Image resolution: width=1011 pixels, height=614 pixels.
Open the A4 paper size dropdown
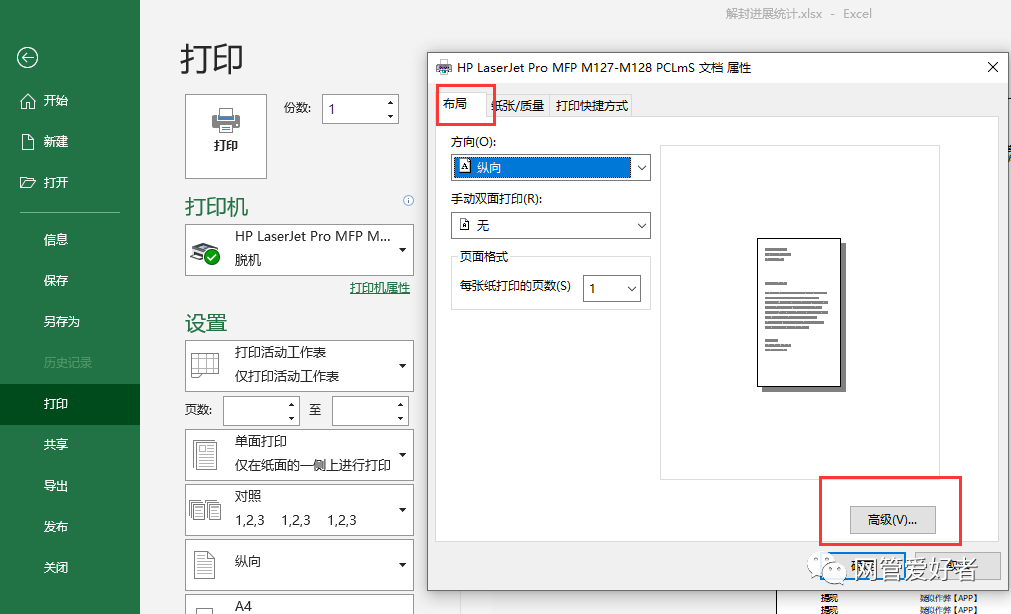299,604
